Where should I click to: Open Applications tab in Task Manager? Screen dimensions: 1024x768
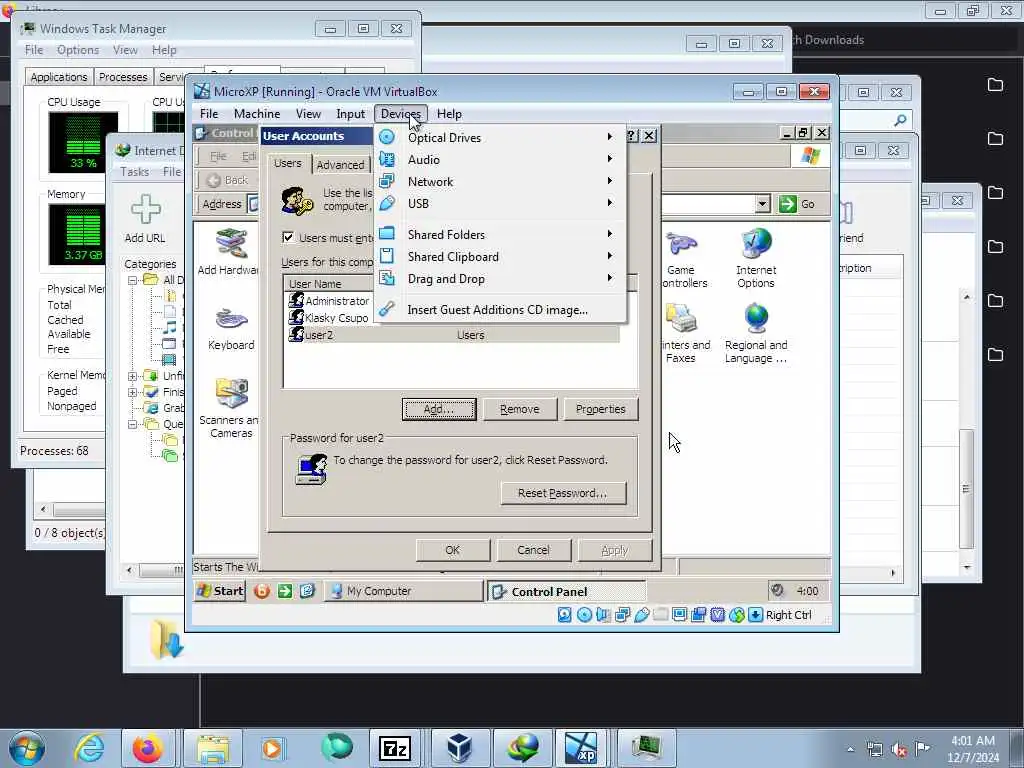tap(59, 76)
